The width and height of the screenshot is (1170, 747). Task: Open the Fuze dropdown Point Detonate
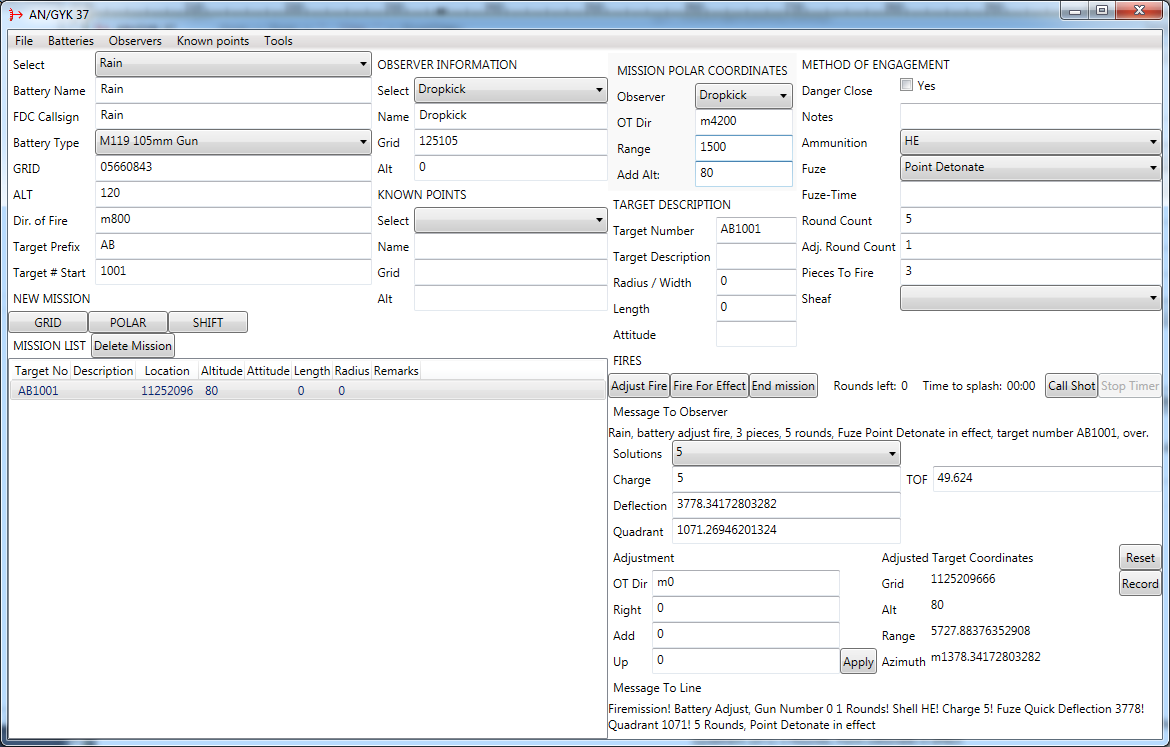coord(1030,167)
